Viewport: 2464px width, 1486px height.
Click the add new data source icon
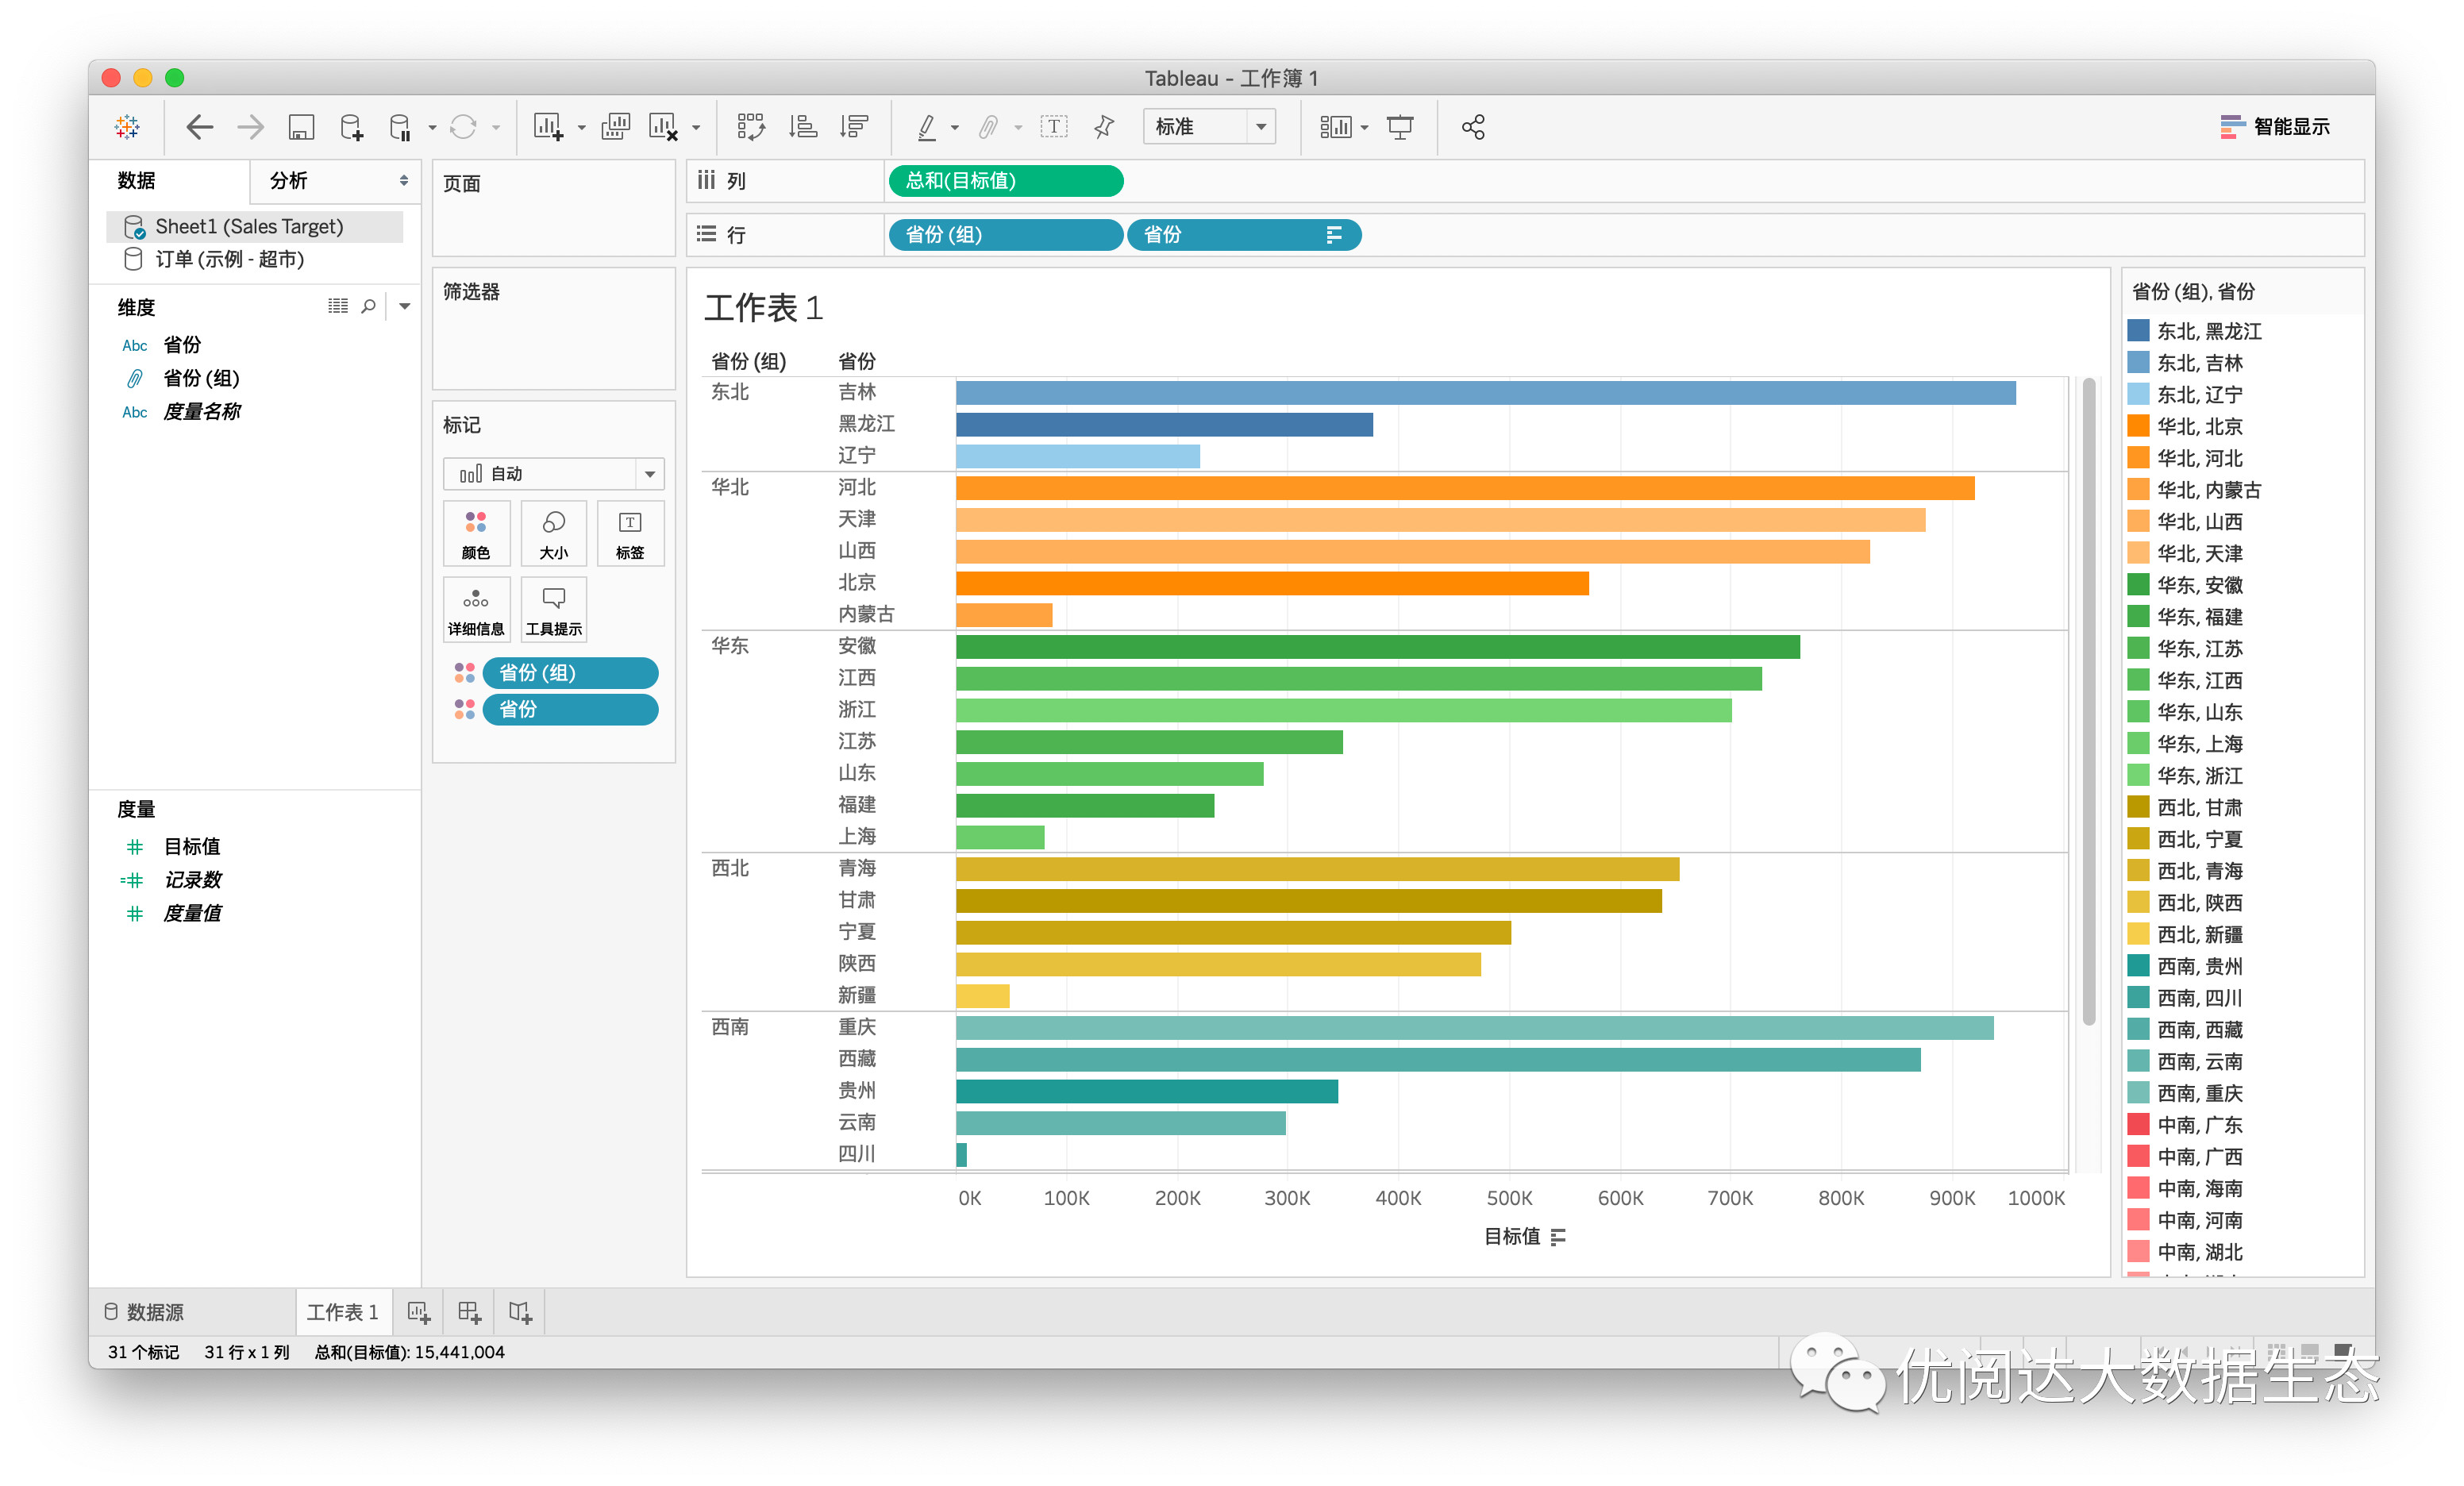(351, 127)
